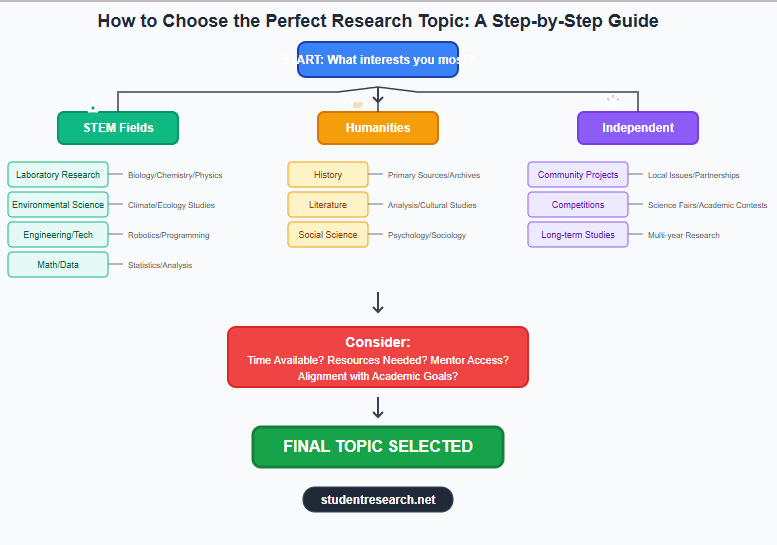The image size is (777, 545).
Task: Click the down arrow above FINAL TOPIC SELECTED
Action: coord(378,407)
